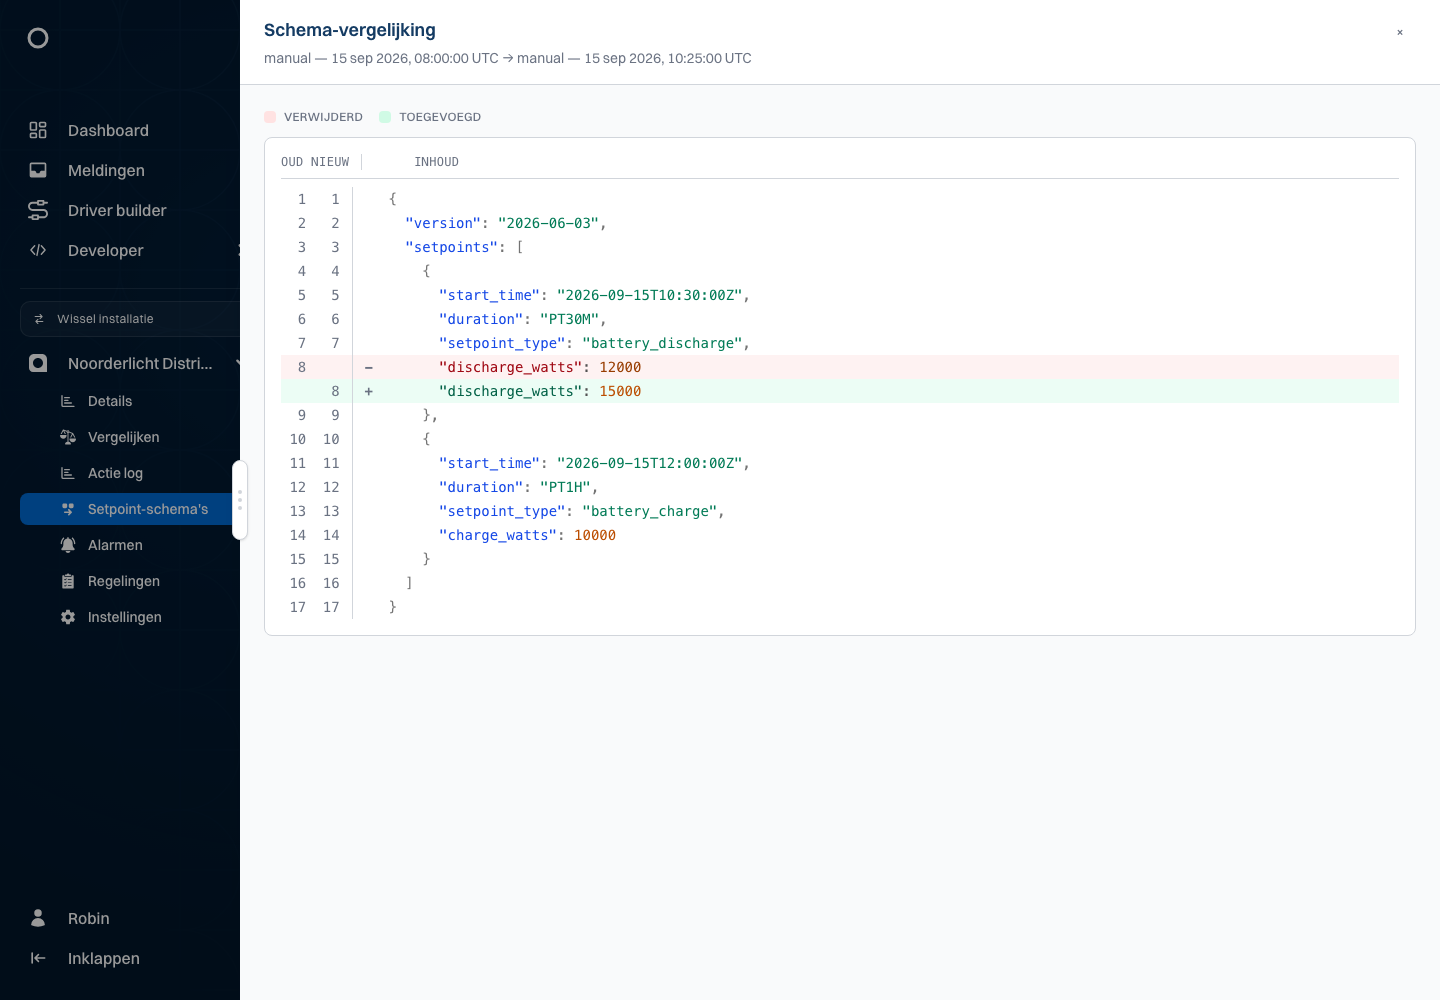
Task: Click the "version": "2026-06-03" line
Action: point(840,223)
